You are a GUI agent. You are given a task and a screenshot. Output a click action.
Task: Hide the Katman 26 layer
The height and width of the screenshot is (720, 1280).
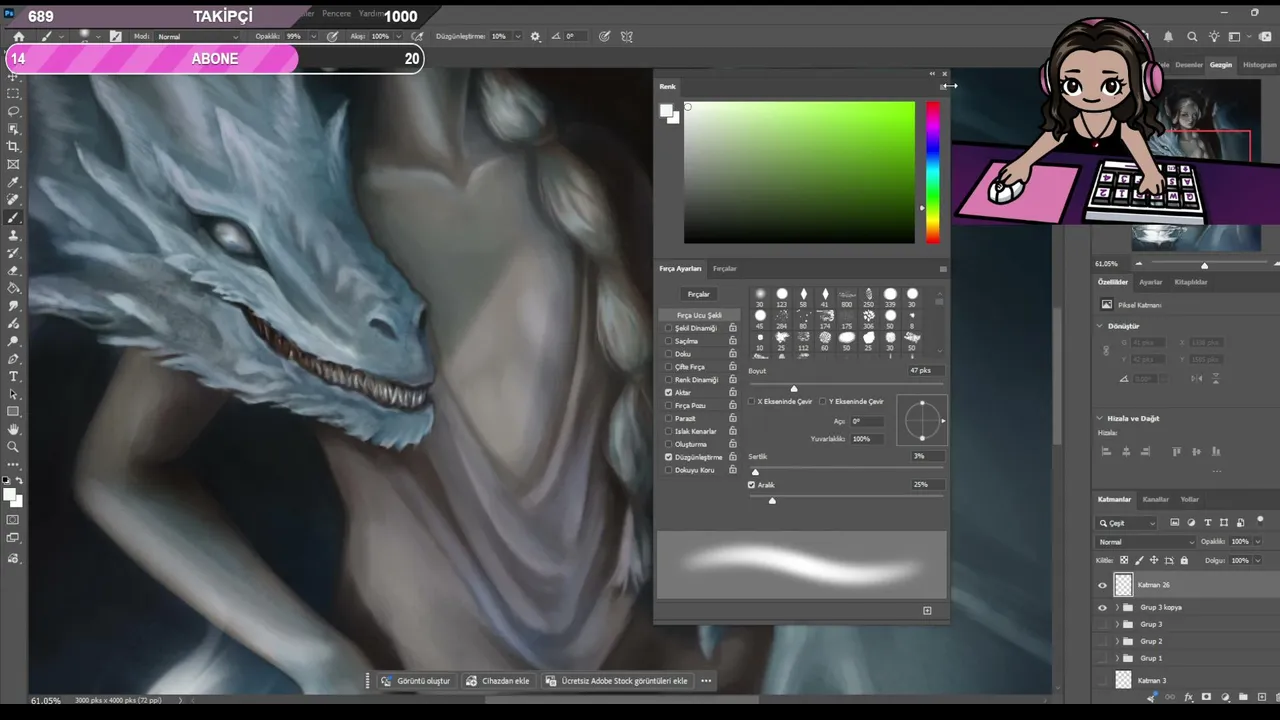pos(1103,585)
